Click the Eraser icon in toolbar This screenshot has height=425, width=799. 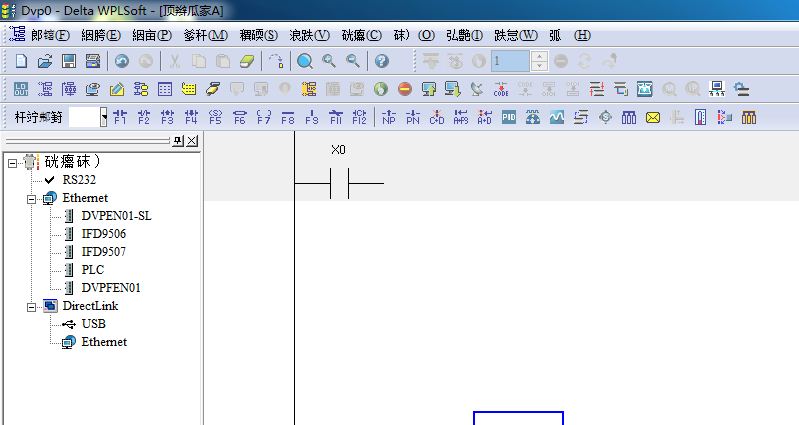[x=249, y=62]
